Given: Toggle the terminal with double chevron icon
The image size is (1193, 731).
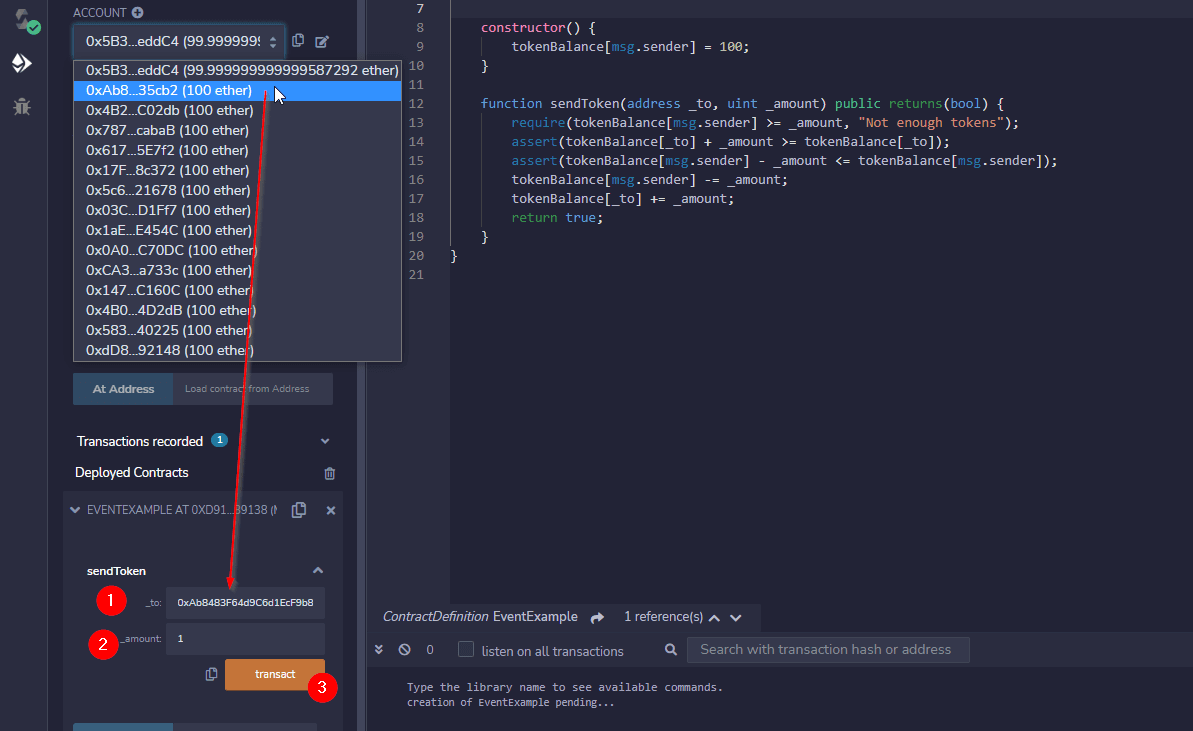Looking at the screenshot, I should point(379,650).
